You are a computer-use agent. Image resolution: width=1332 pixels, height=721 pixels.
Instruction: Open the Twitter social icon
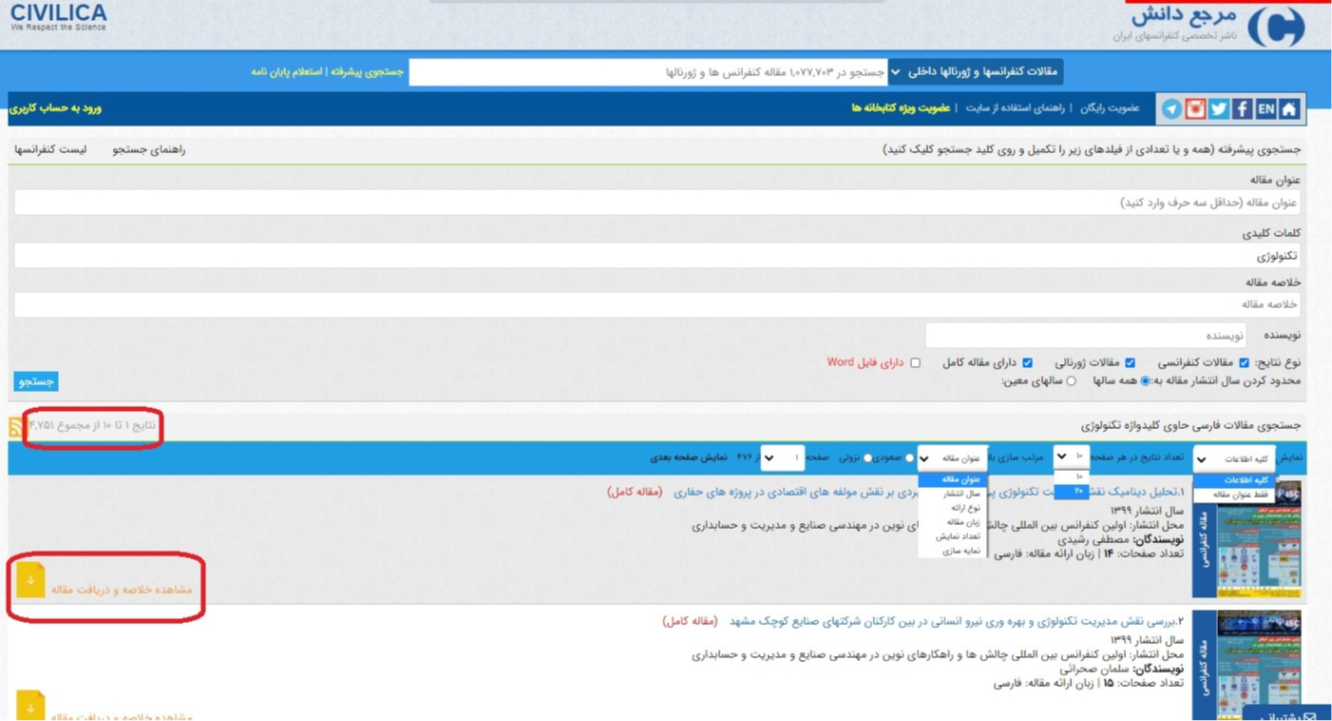click(x=1219, y=109)
